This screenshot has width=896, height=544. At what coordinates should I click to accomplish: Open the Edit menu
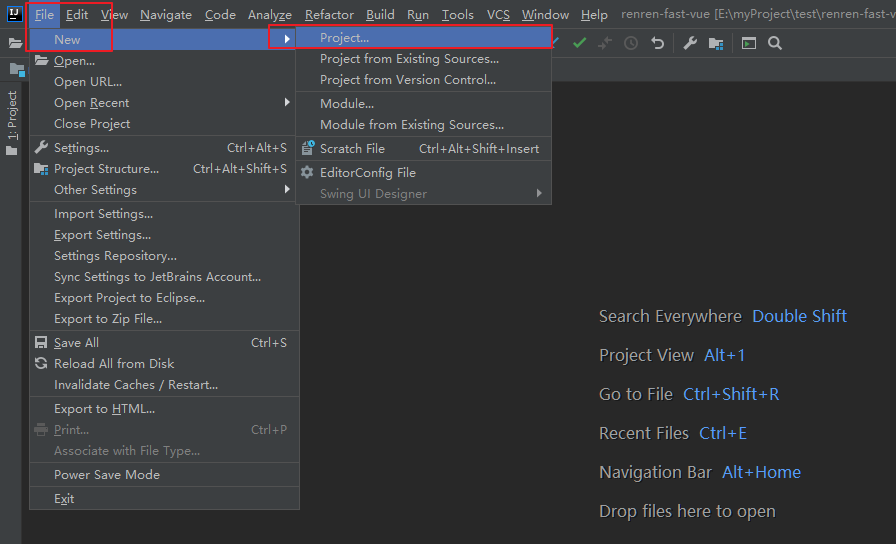pyautogui.click(x=77, y=15)
